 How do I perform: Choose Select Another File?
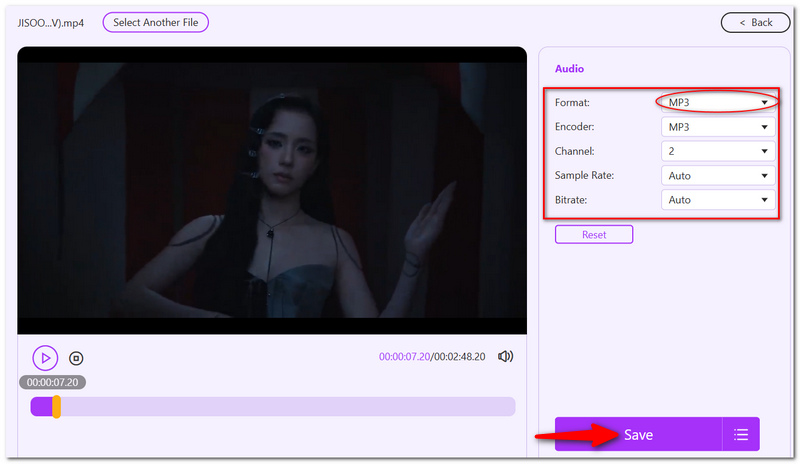point(156,22)
